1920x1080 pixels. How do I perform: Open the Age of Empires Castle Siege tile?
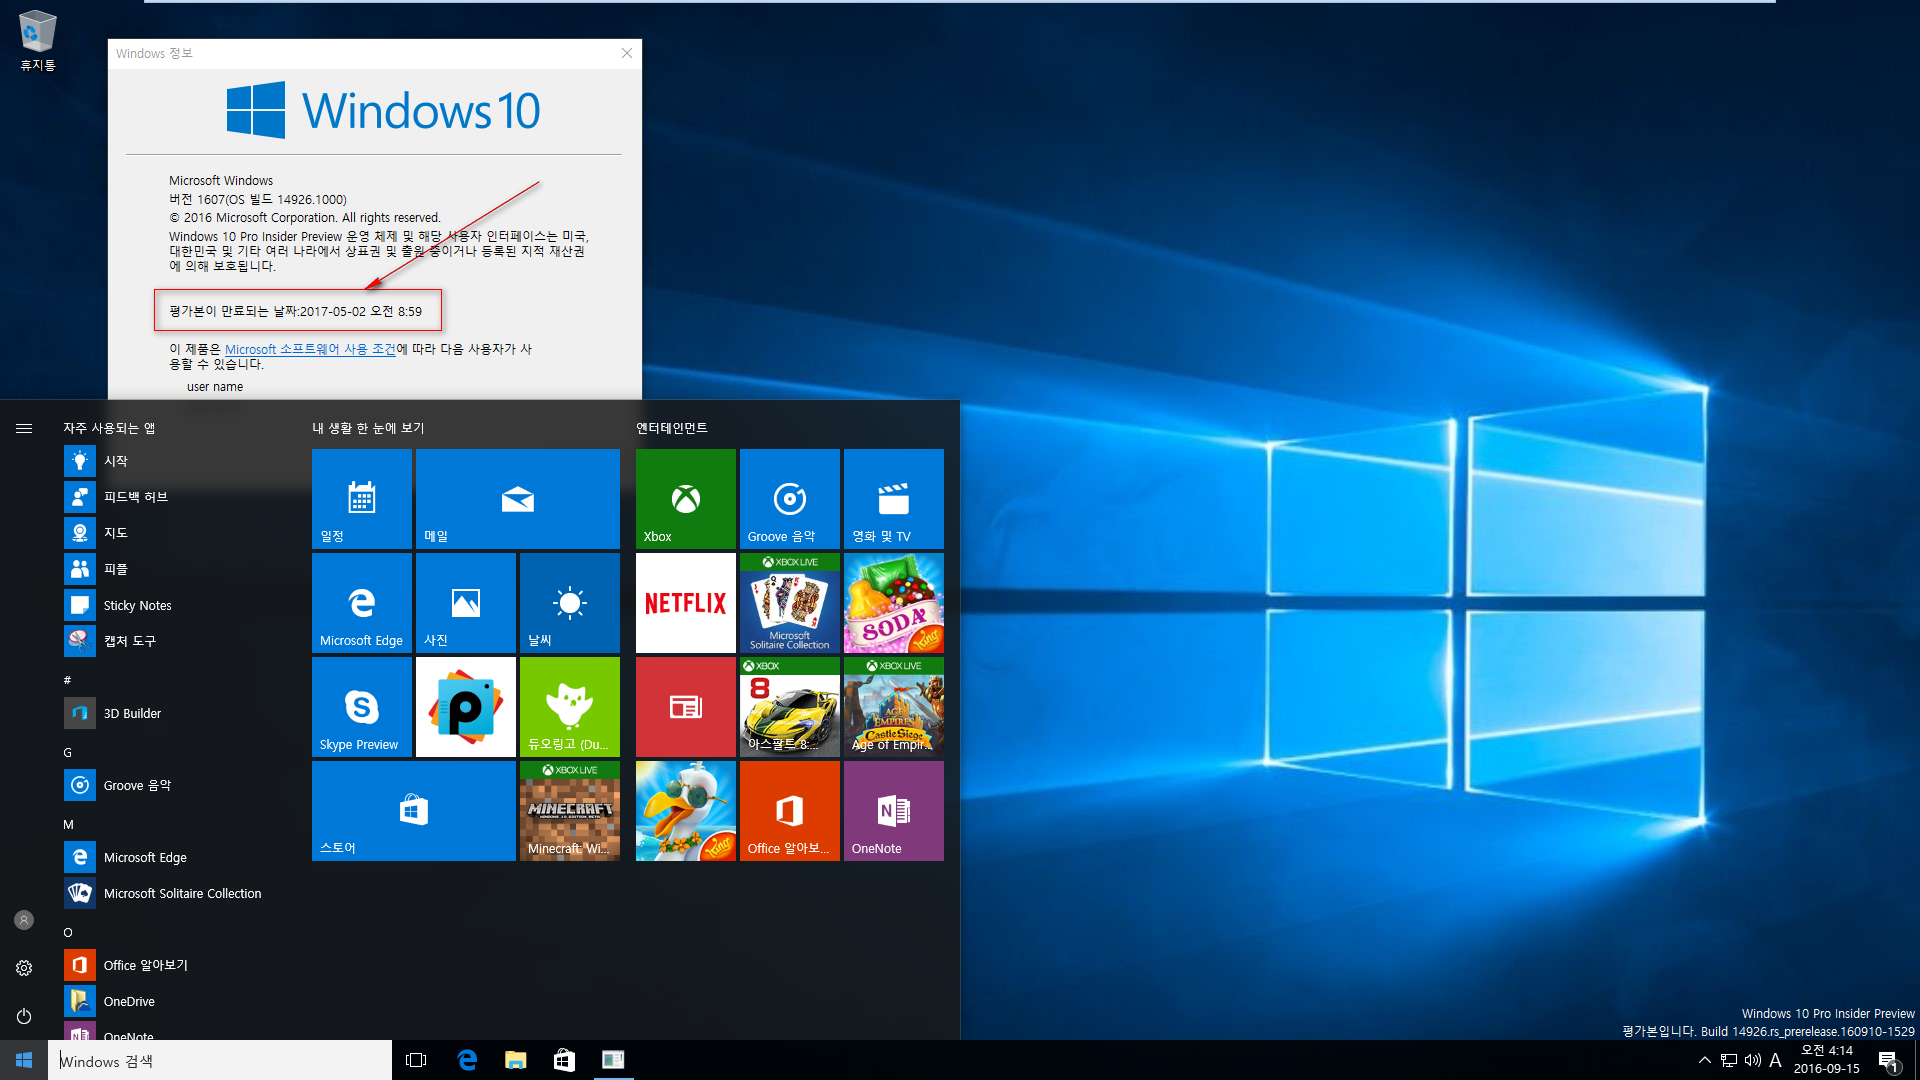pyautogui.click(x=894, y=706)
